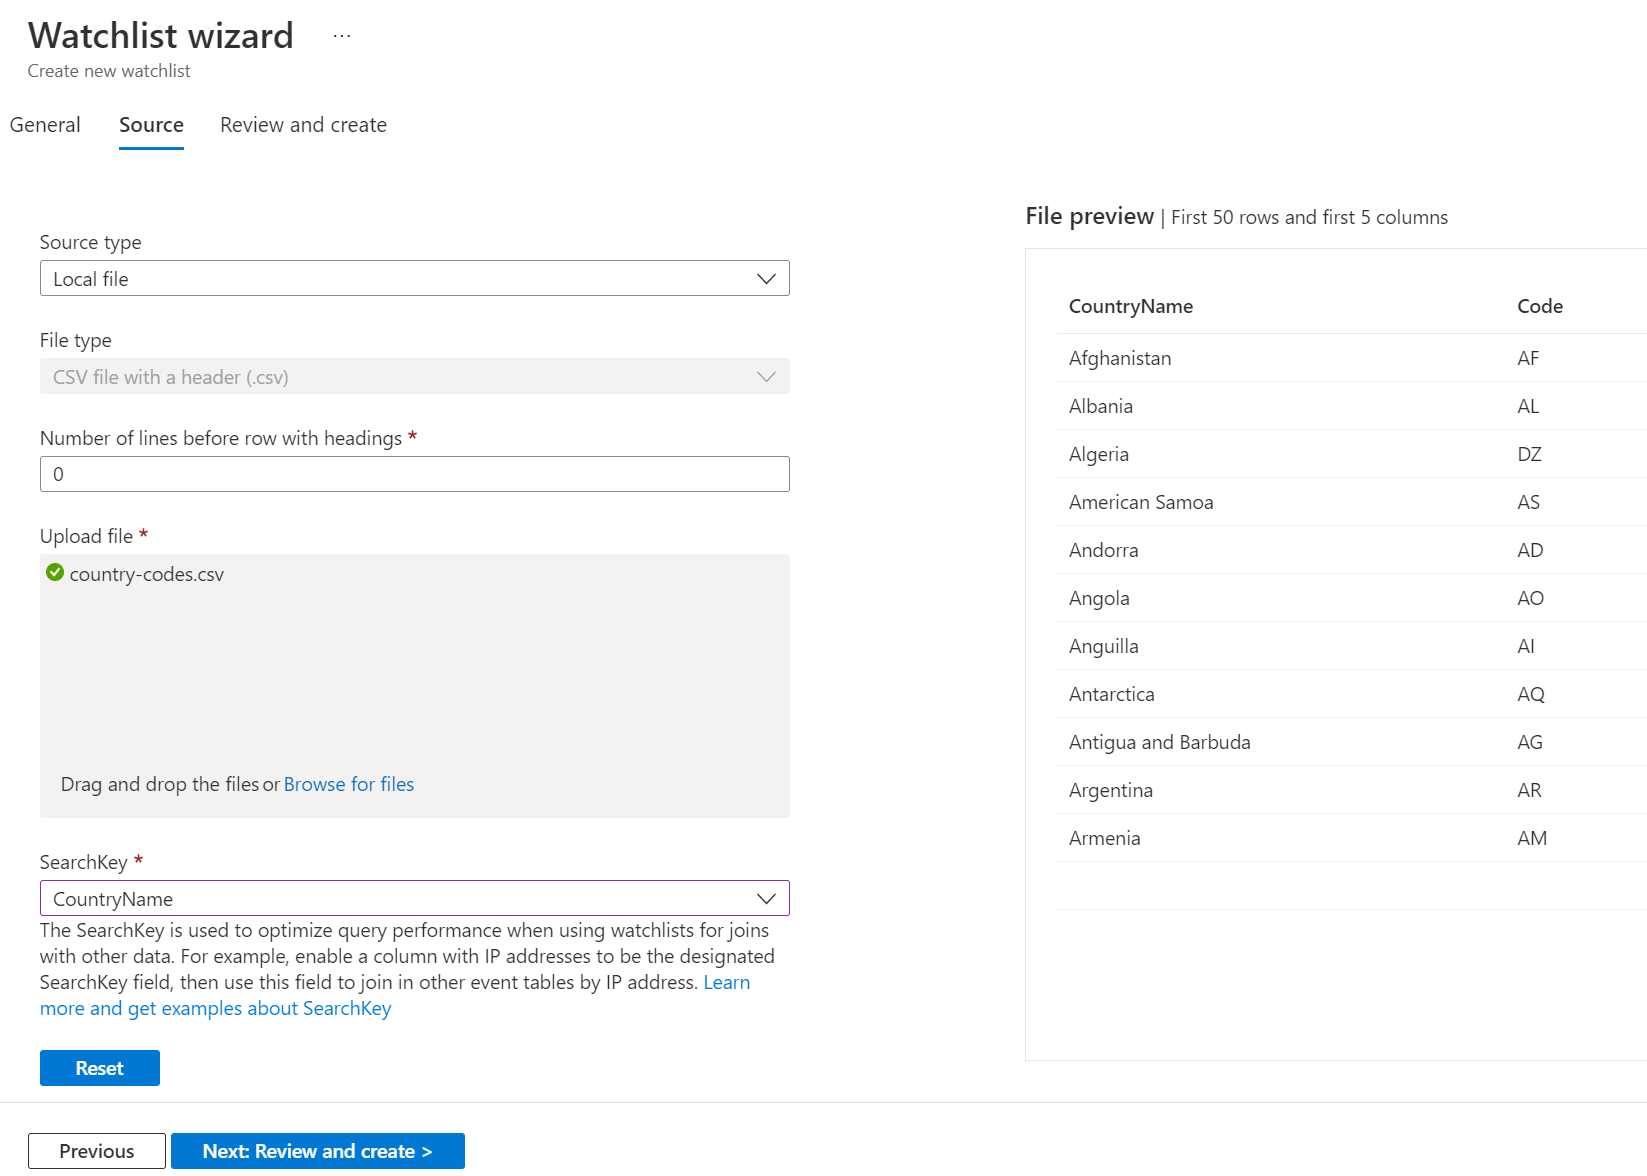This screenshot has width=1647, height=1176.
Task: Focus the number of lines input field
Action: [414, 474]
